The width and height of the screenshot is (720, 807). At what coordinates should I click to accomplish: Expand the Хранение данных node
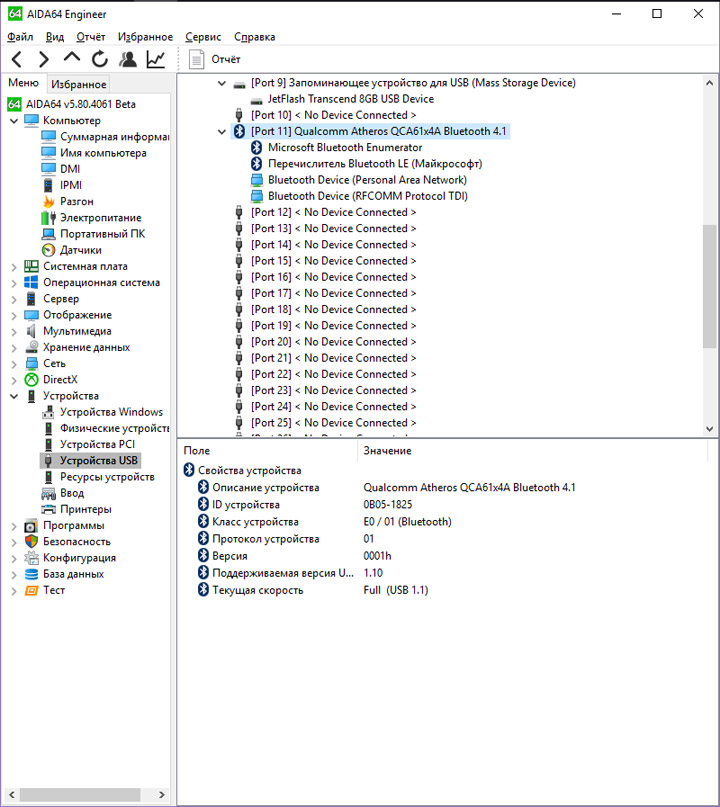click(x=14, y=348)
